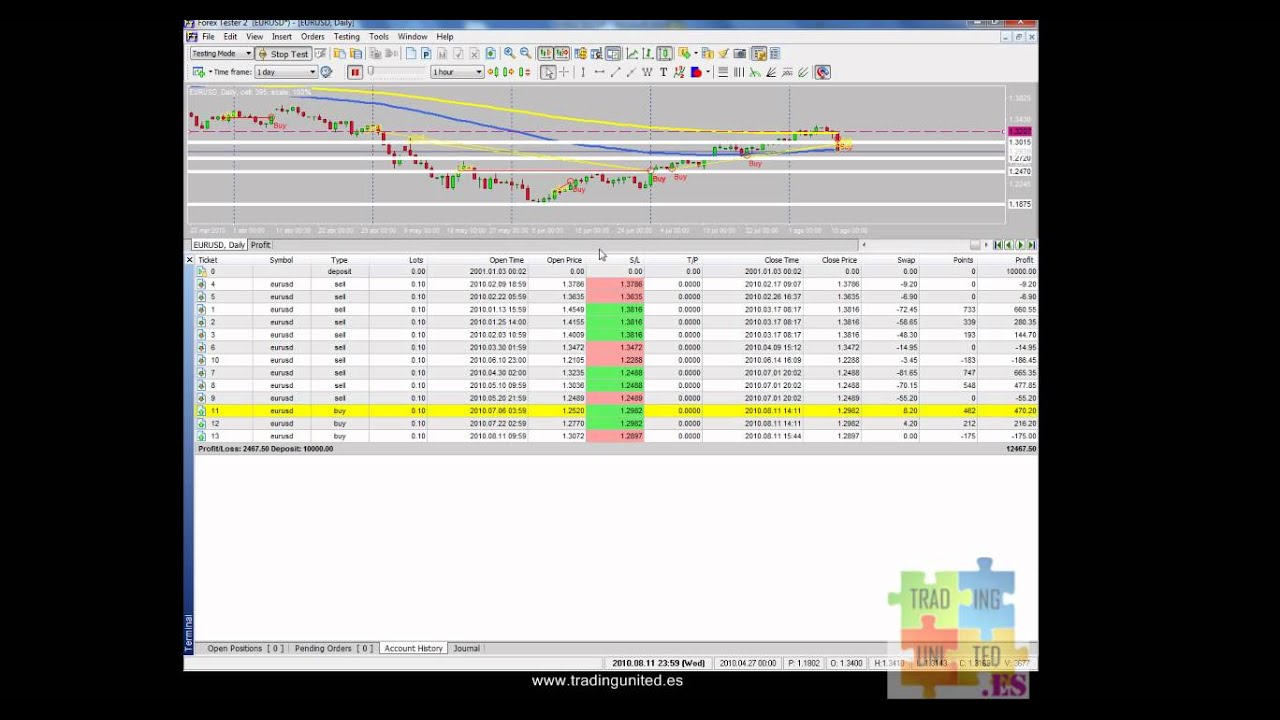
Task: Toggle the list panel button after terminal button
Action: pos(775,53)
